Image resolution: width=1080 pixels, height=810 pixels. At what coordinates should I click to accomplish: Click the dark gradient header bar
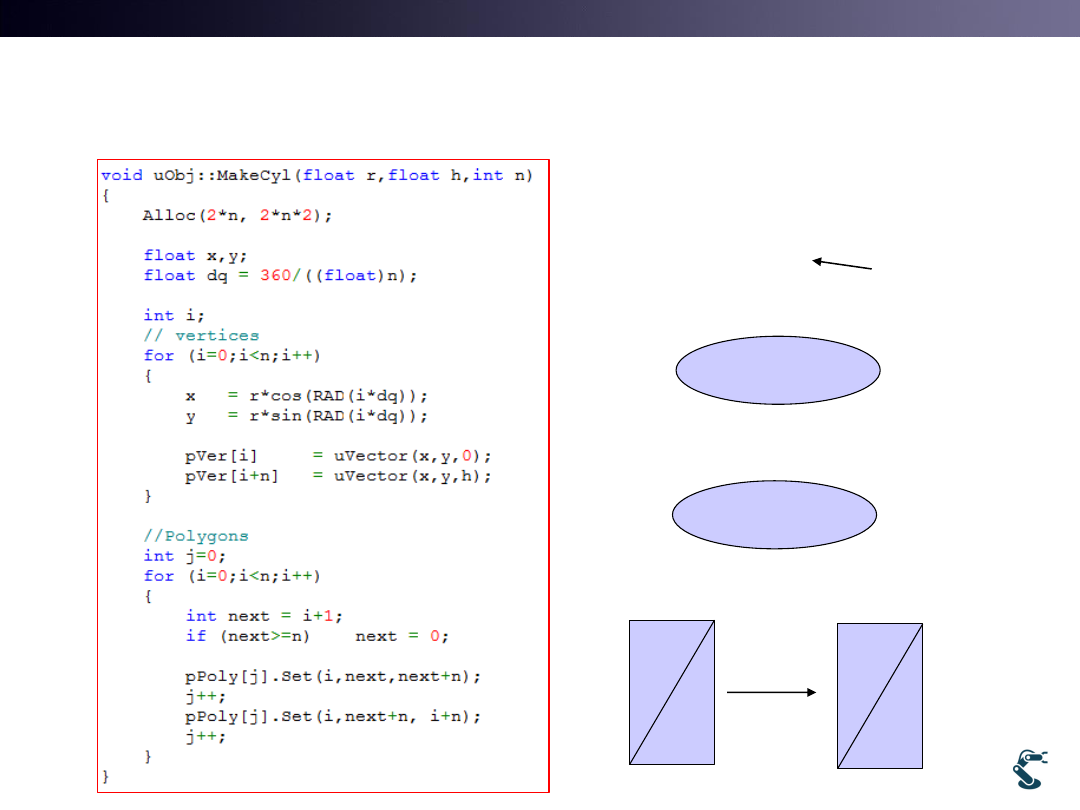540,18
